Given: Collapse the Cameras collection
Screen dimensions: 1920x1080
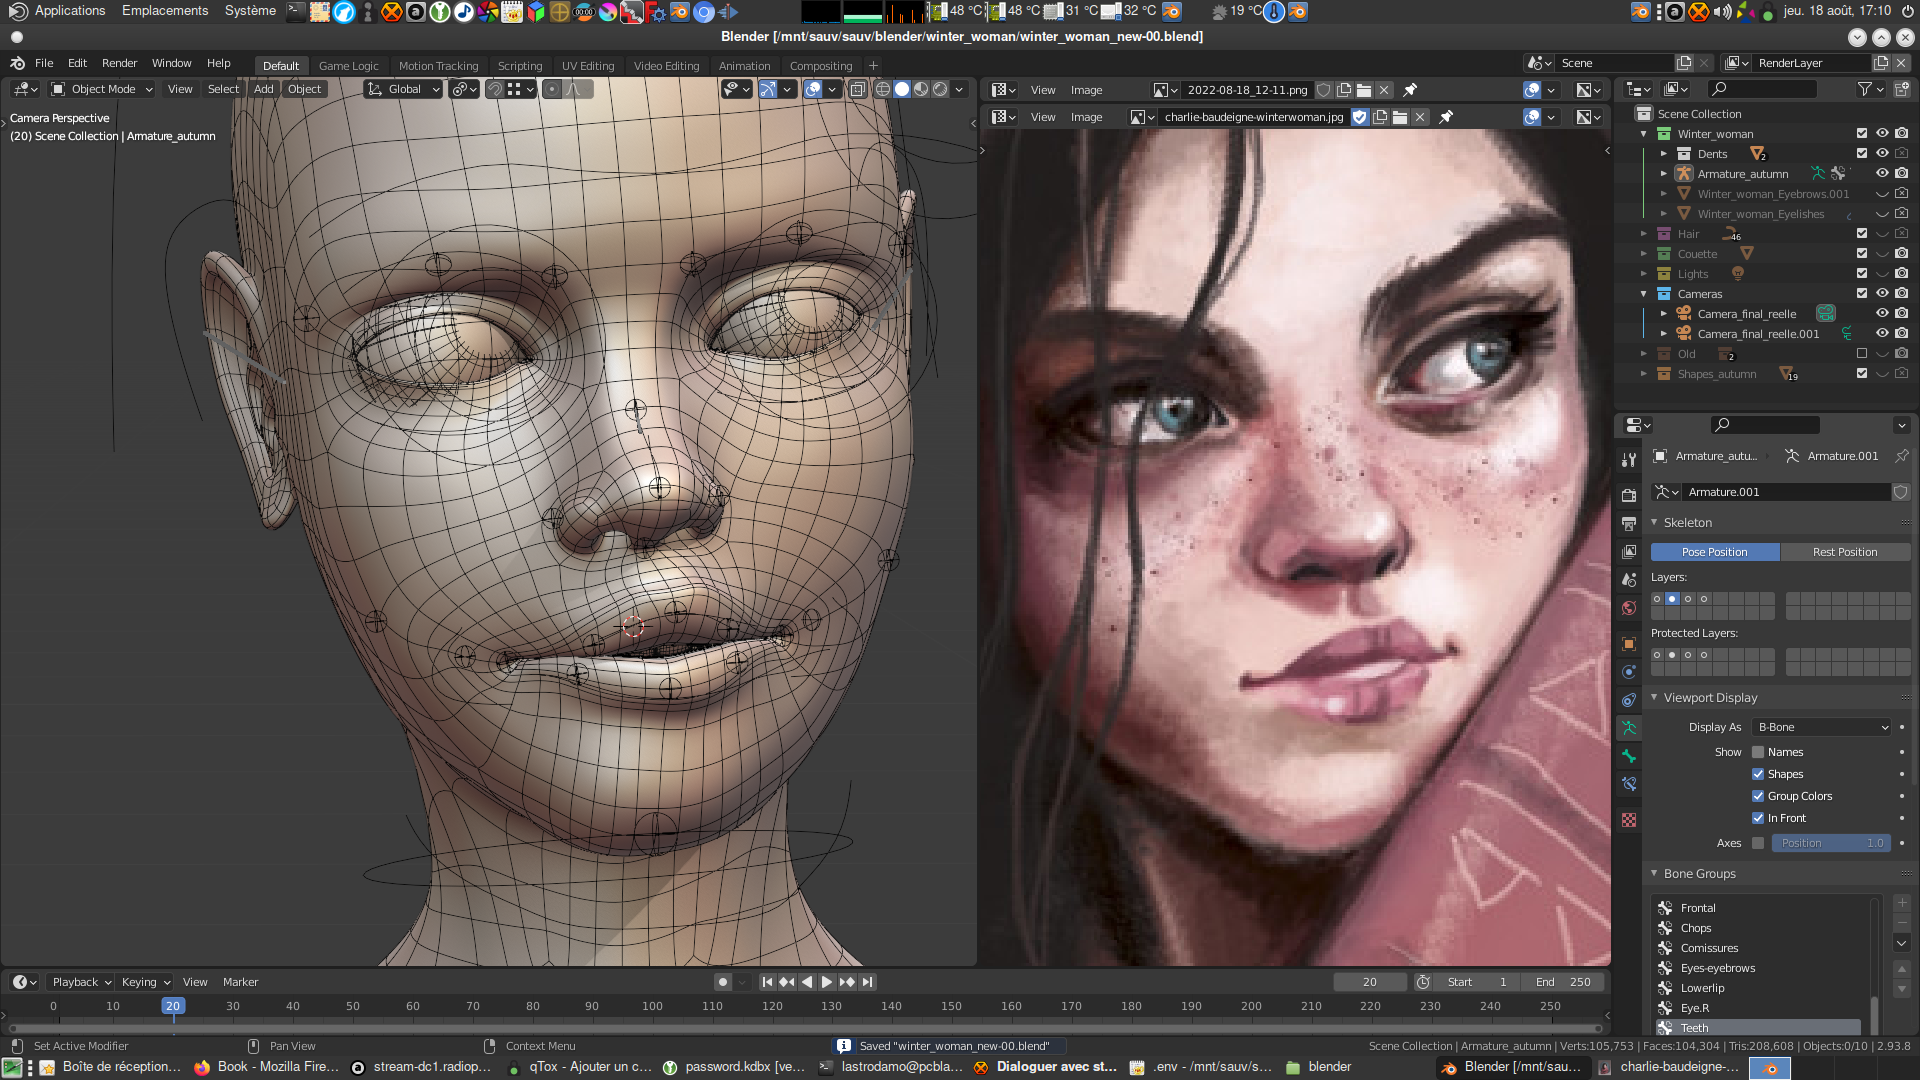Looking at the screenshot, I should point(1643,294).
